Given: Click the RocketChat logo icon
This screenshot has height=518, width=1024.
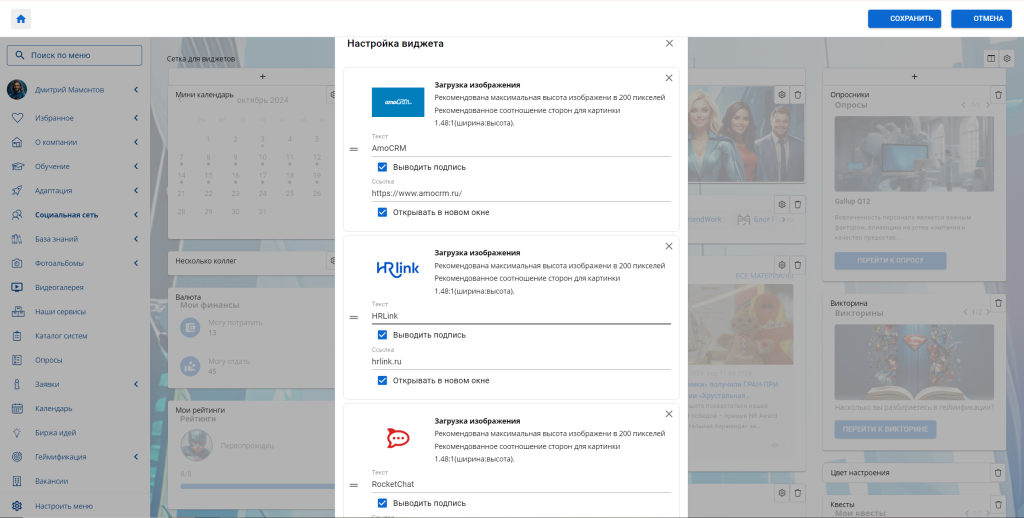Looking at the screenshot, I should 397,437.
